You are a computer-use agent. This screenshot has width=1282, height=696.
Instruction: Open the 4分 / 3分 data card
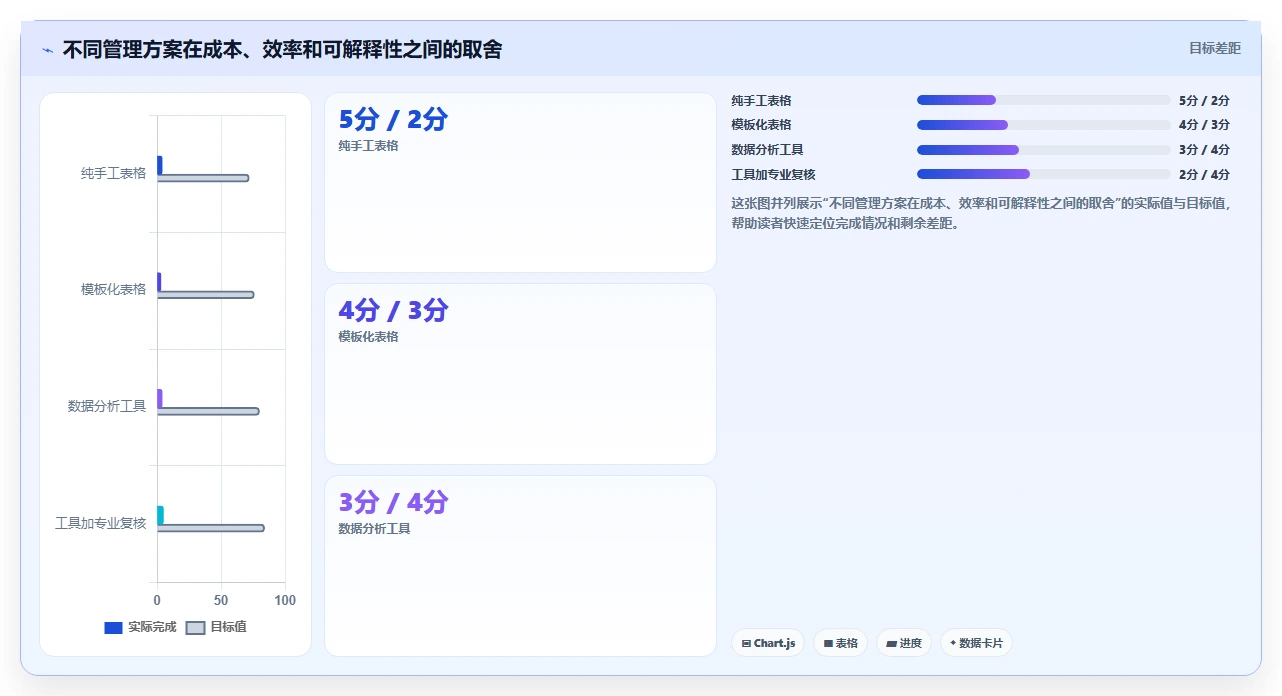click(520, 374)
